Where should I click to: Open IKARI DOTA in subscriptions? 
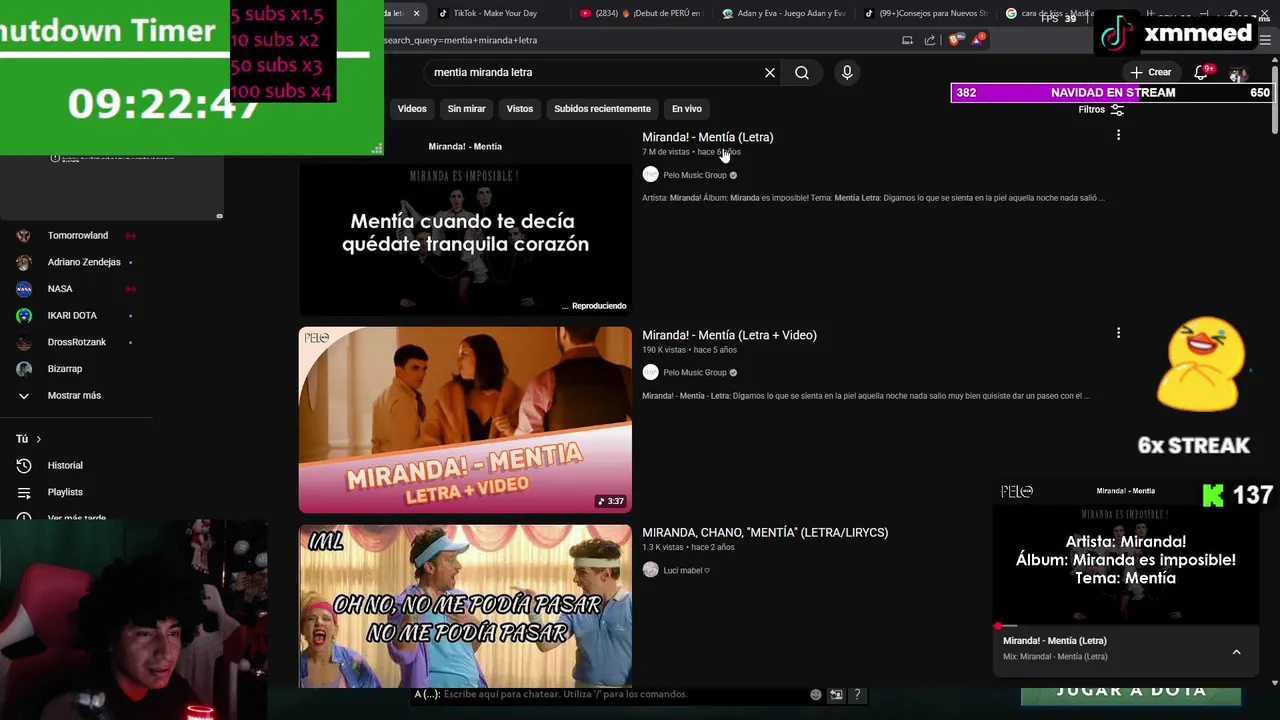72,315
